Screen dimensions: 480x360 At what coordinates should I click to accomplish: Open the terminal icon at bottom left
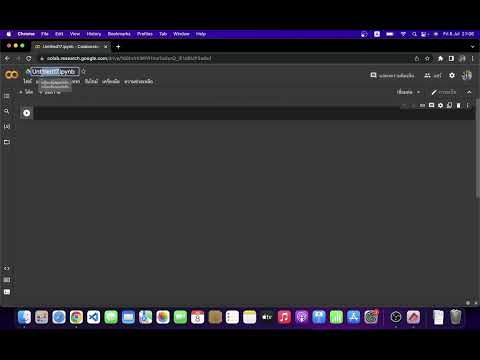[x=7, y=292]
